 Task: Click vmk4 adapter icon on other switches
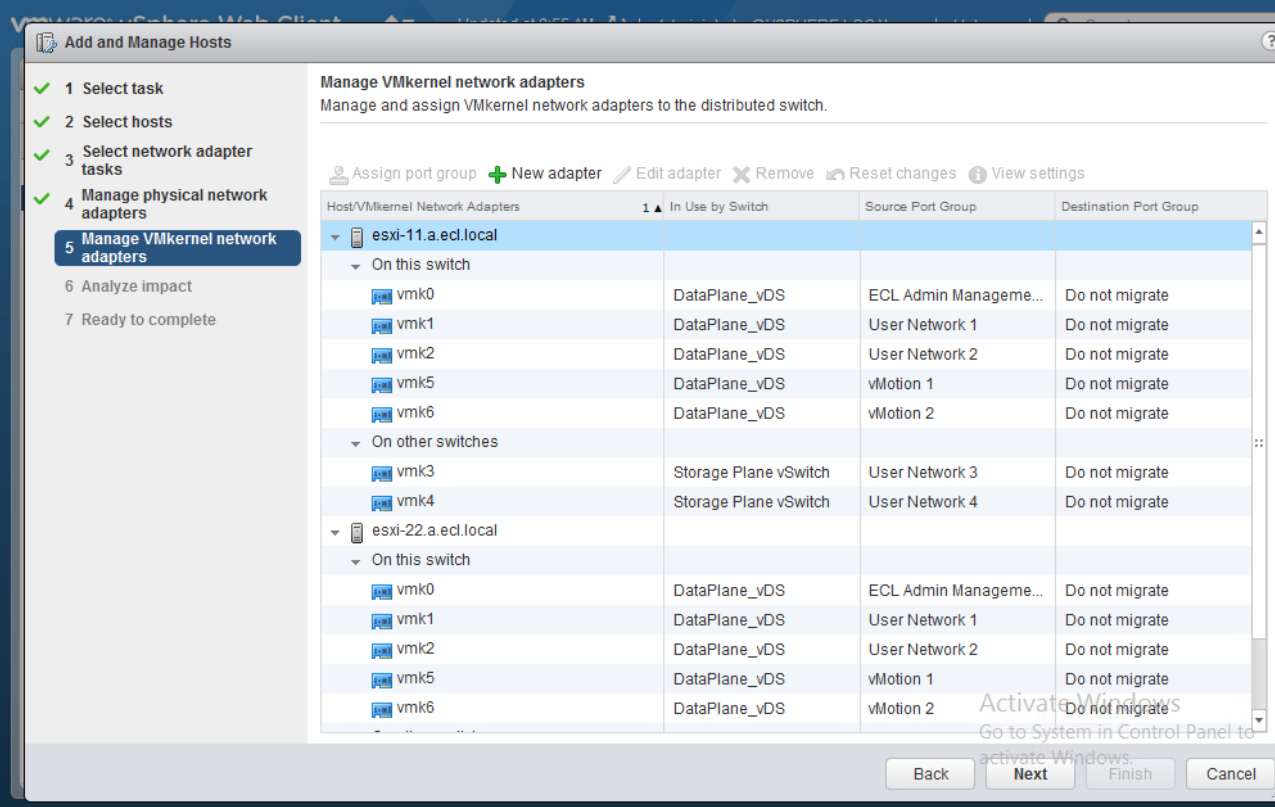[x=381, y=503]
